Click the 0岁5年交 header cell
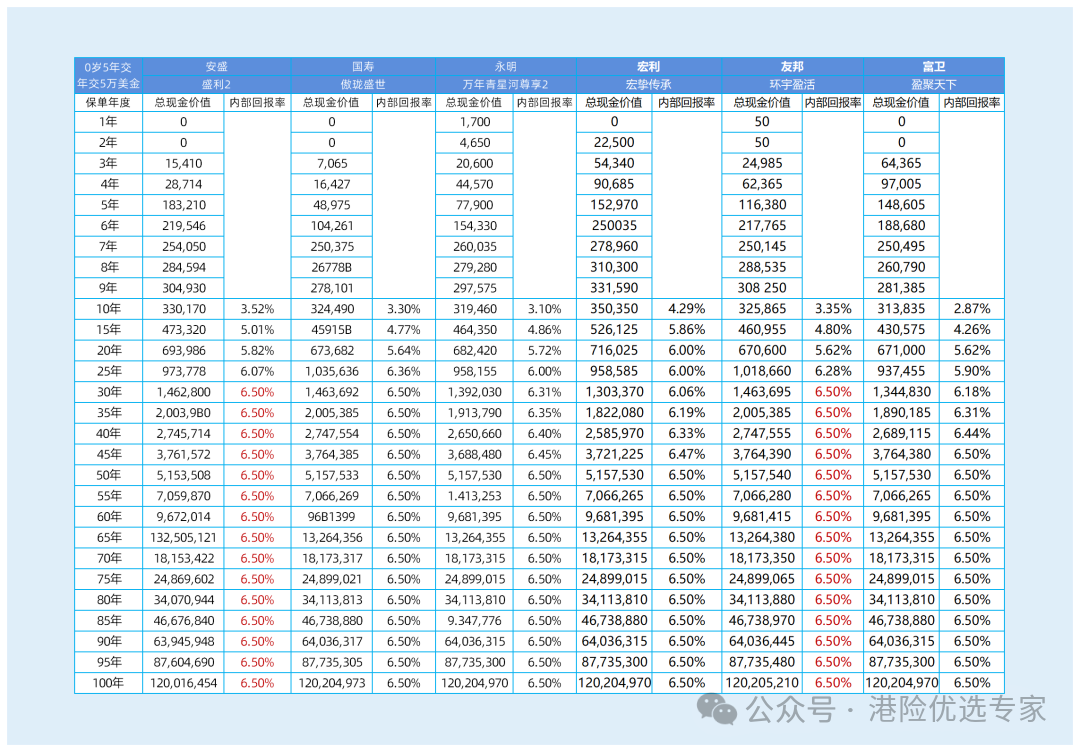 (108, 67)
